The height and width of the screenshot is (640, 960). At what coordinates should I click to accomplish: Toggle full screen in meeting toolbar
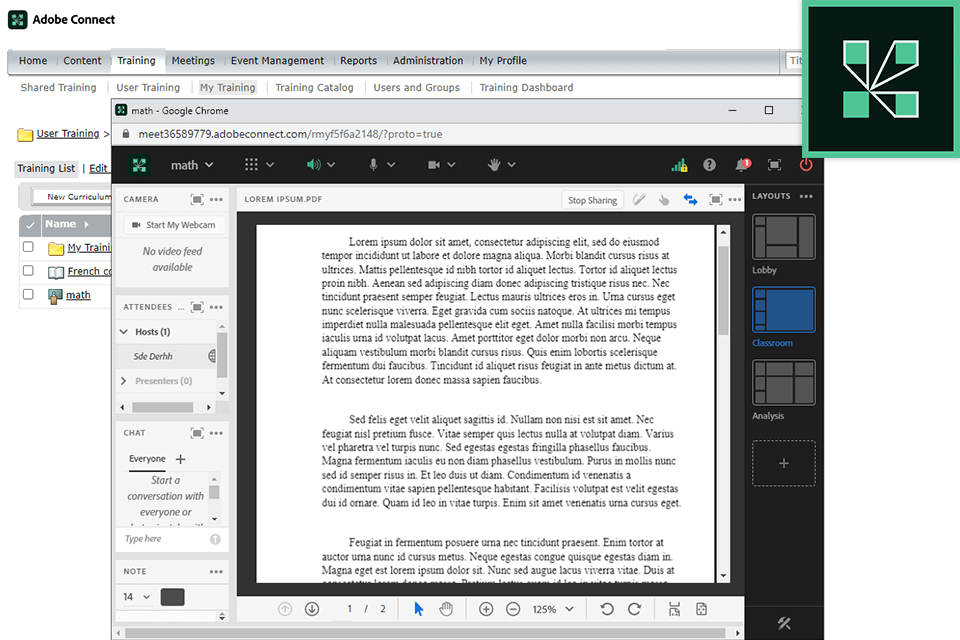point(774,165)
